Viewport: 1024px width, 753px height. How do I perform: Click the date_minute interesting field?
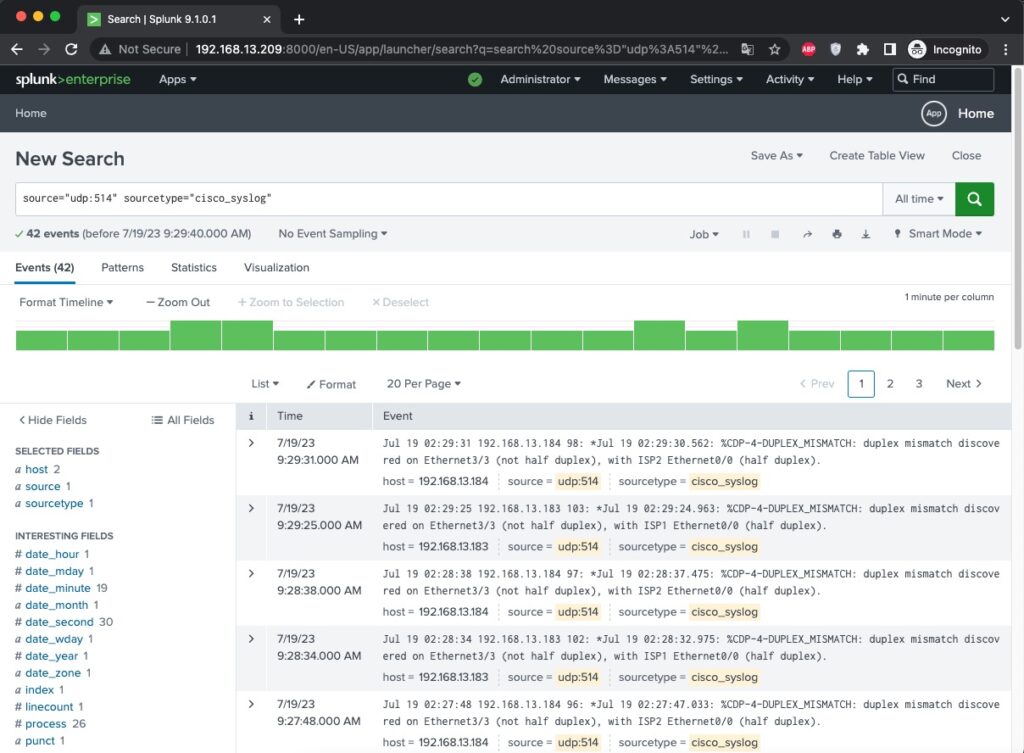pyautogui.click(x=57, y=588)
